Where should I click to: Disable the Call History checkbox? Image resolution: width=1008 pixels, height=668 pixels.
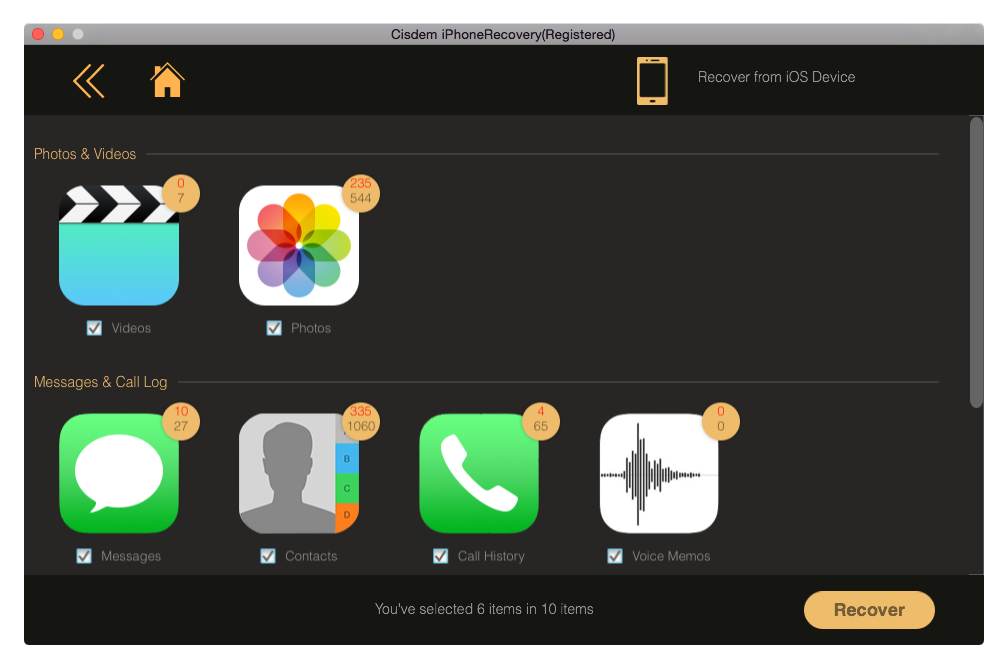(440, 555)
